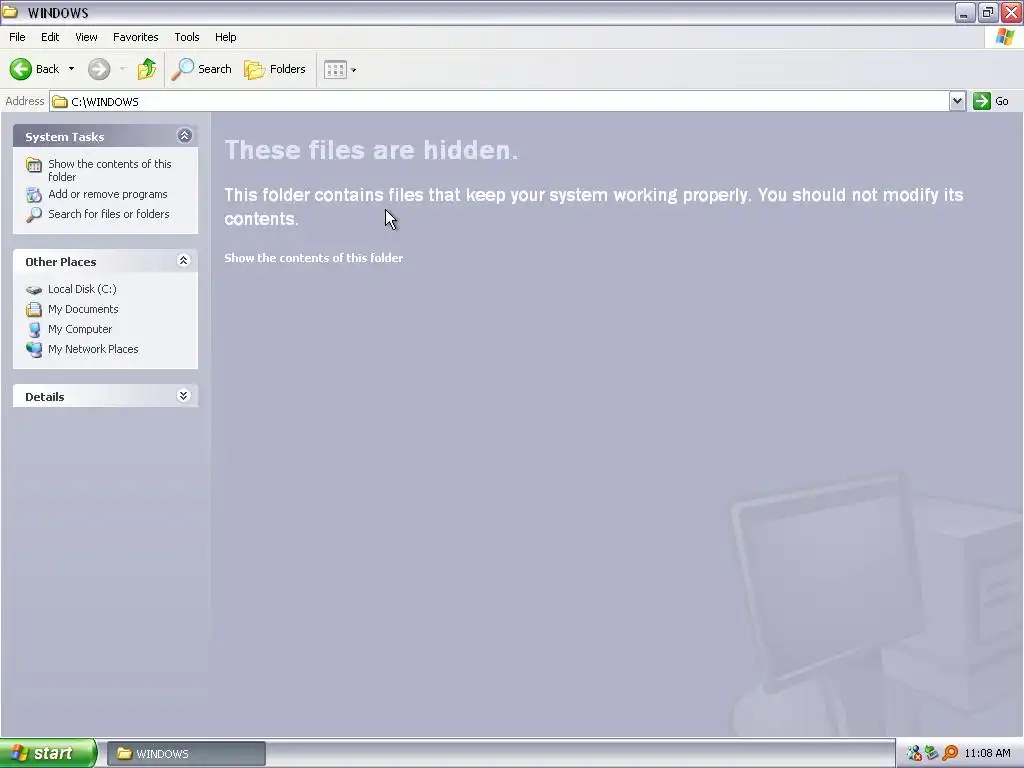Viewport: 1024px width, 768px height.
Task: Click the Details header text
Action: 44,397
